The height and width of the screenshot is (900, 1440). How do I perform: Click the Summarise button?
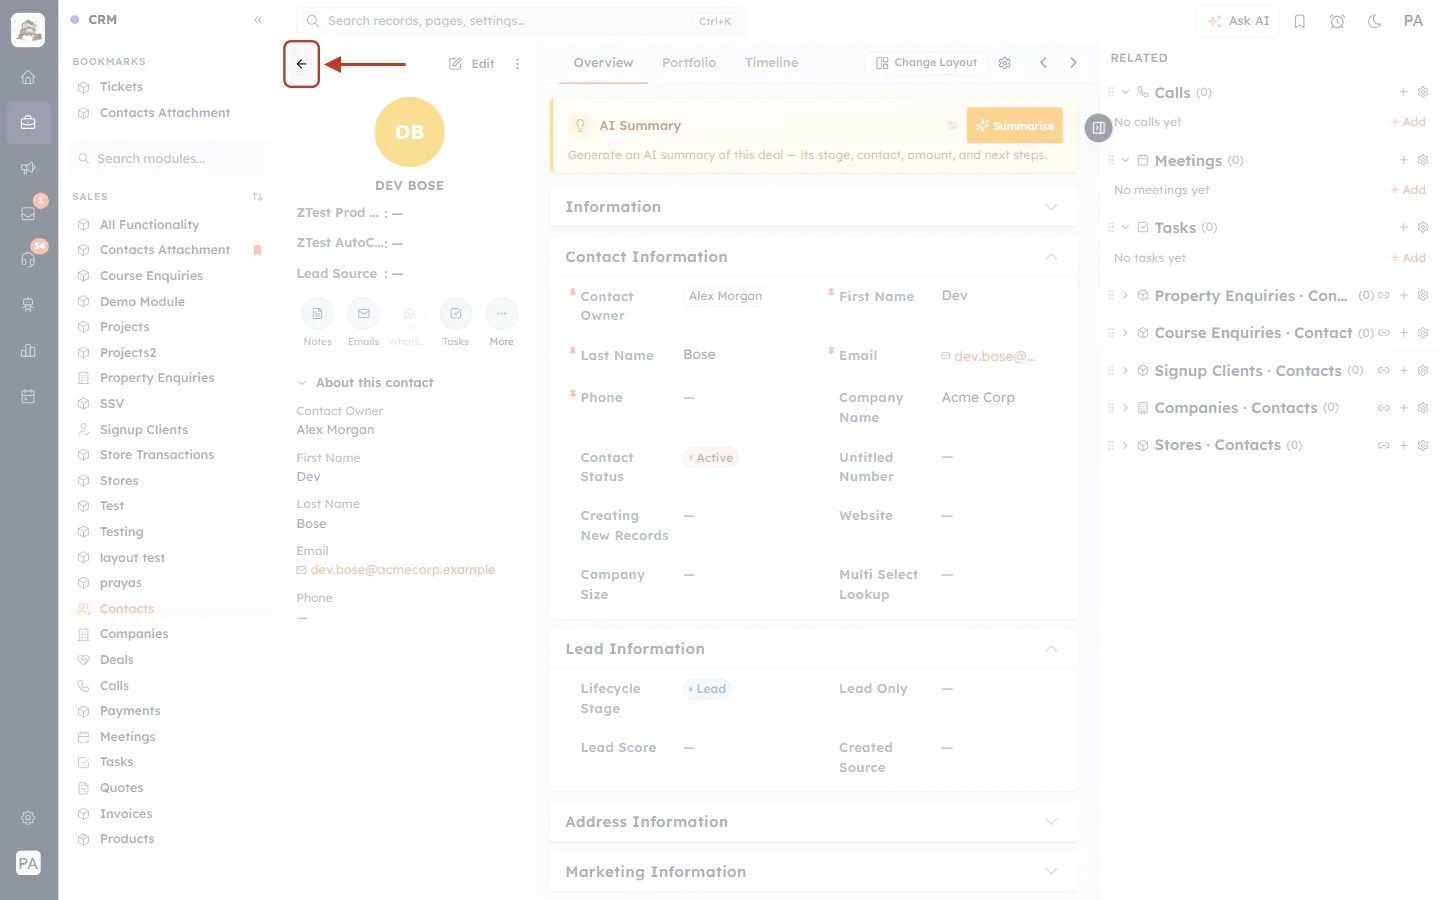1014,126
